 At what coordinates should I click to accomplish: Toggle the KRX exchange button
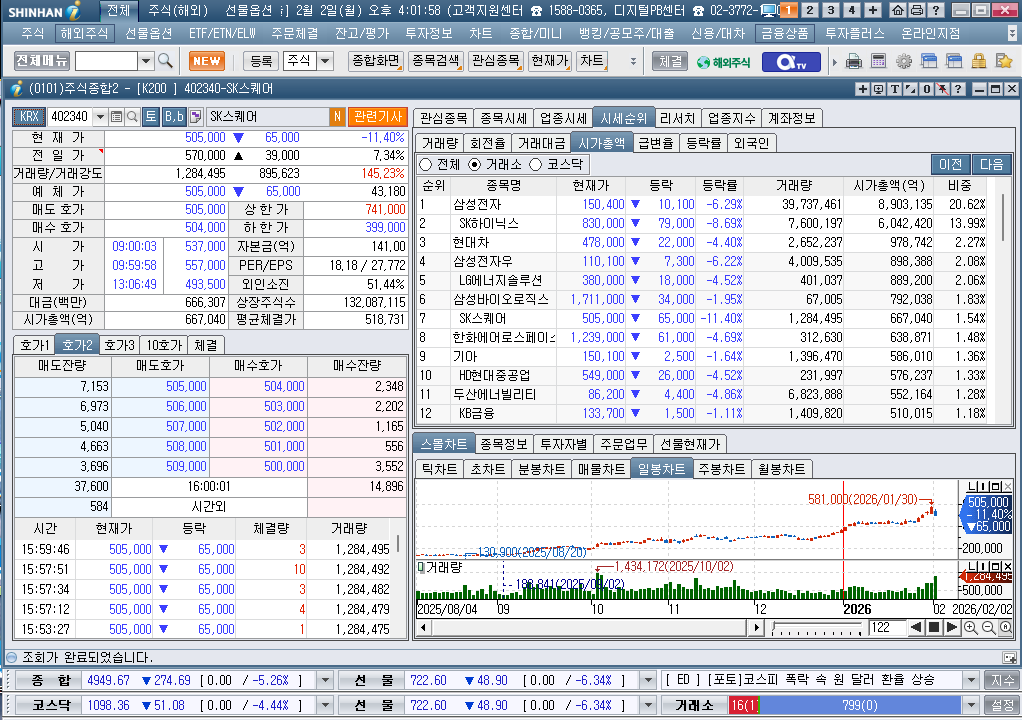29,117
